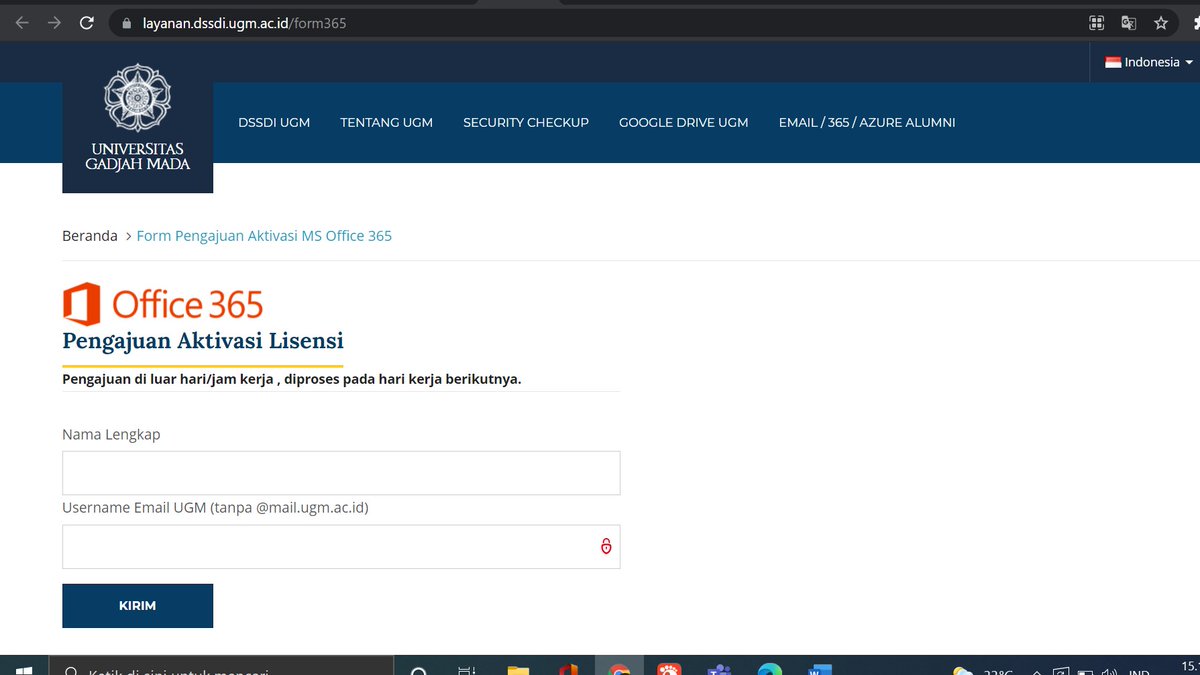Open EMAIL / 365 / AZURE ALUMNI menu item

point(867,122)
